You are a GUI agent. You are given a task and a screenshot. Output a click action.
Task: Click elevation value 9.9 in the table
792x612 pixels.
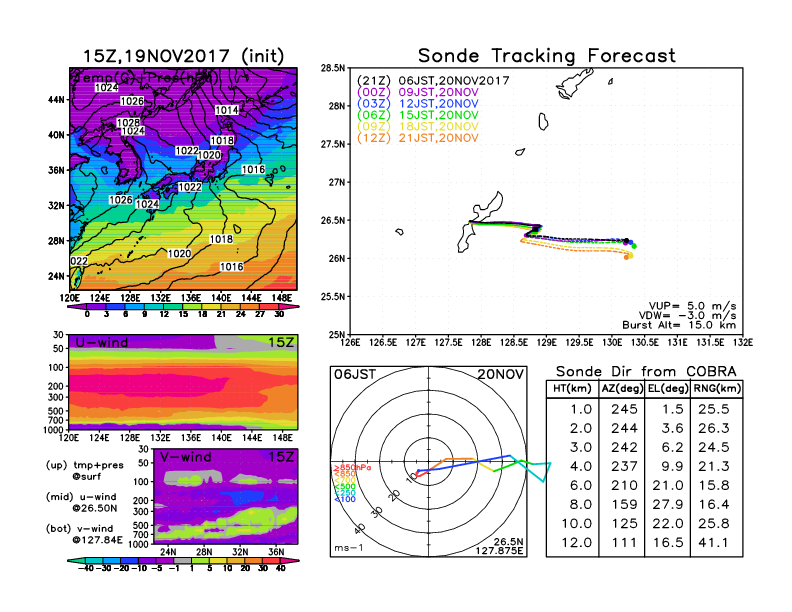pos(672,467)
